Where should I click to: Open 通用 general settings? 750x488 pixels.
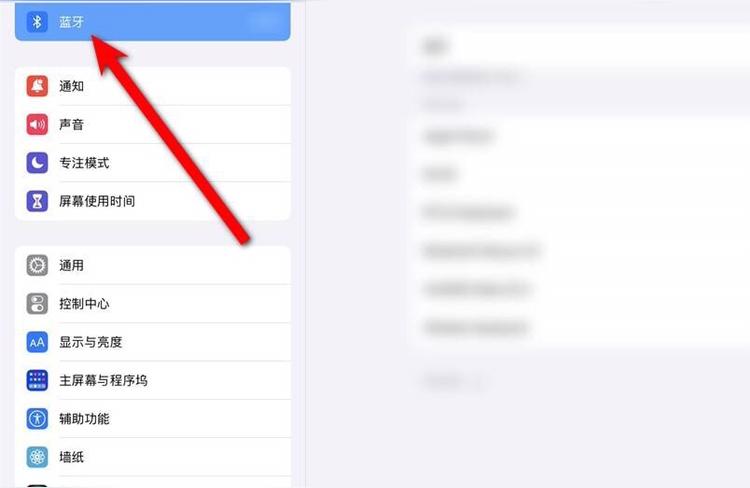[153, 266]
